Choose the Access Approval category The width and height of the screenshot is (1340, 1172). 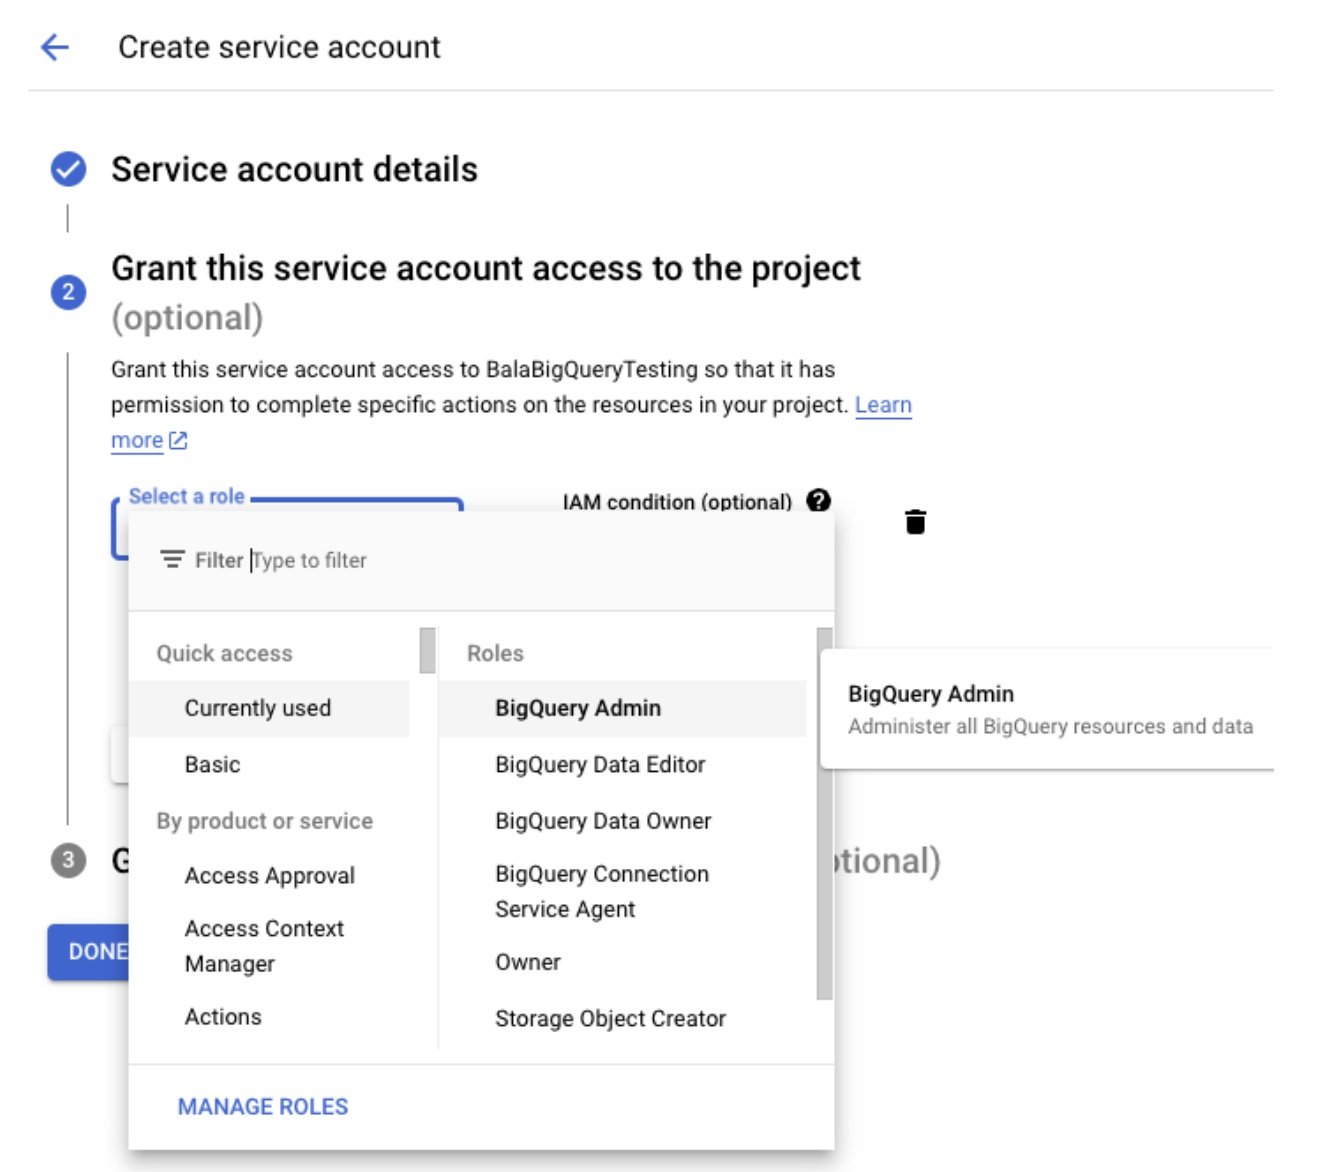[269, 875]
